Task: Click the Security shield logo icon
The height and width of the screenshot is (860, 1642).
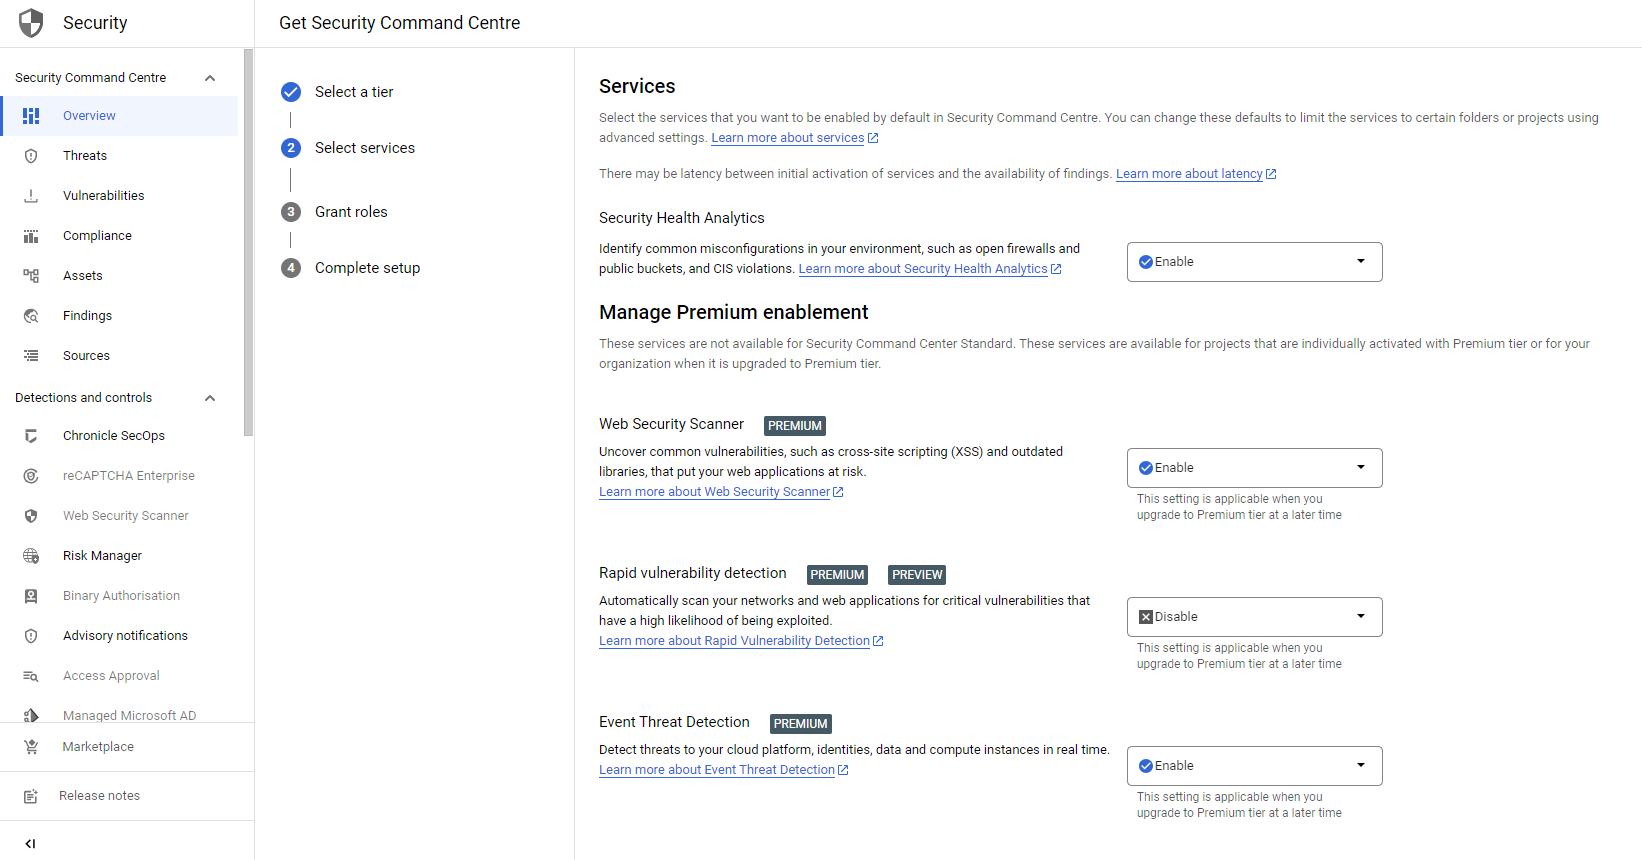Action: point(32,23)
